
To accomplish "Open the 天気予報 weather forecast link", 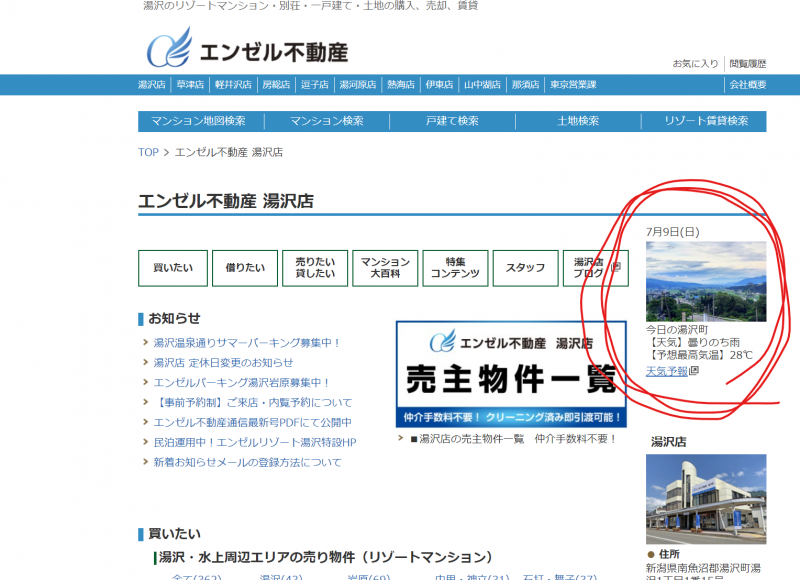I will pos(667,371).
